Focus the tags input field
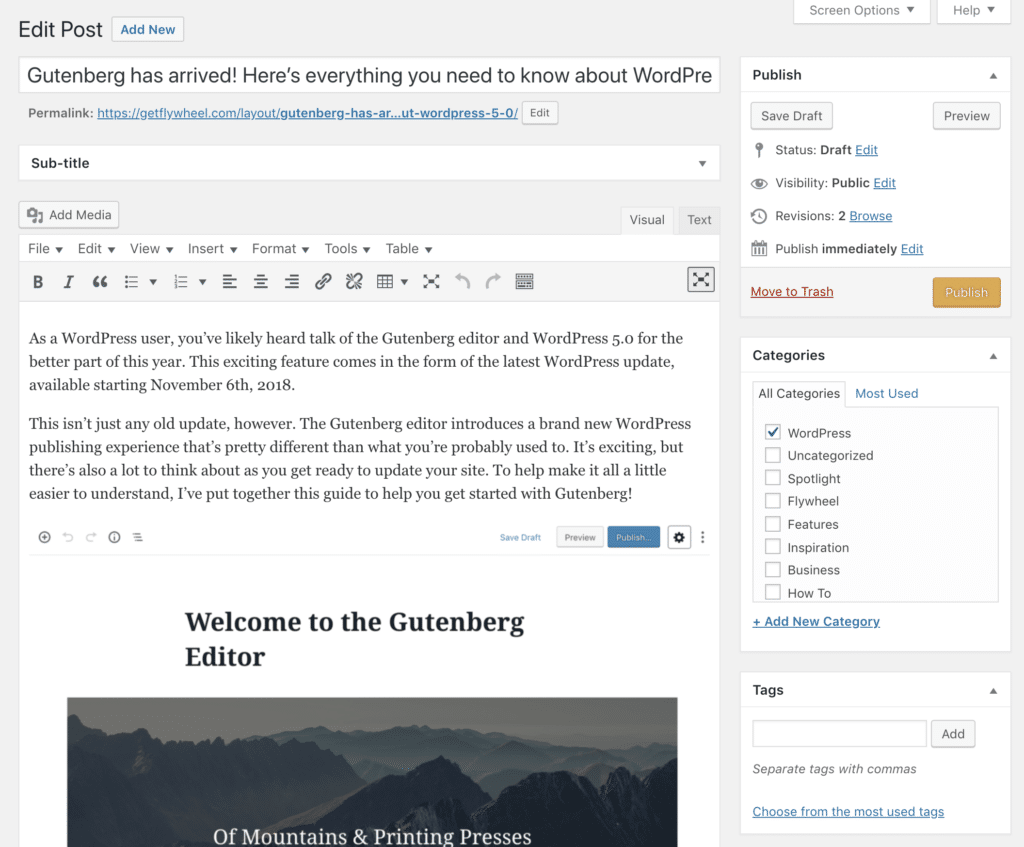Screen dimensions: 1024x847 pyautogui.click(x=839, y=733)
